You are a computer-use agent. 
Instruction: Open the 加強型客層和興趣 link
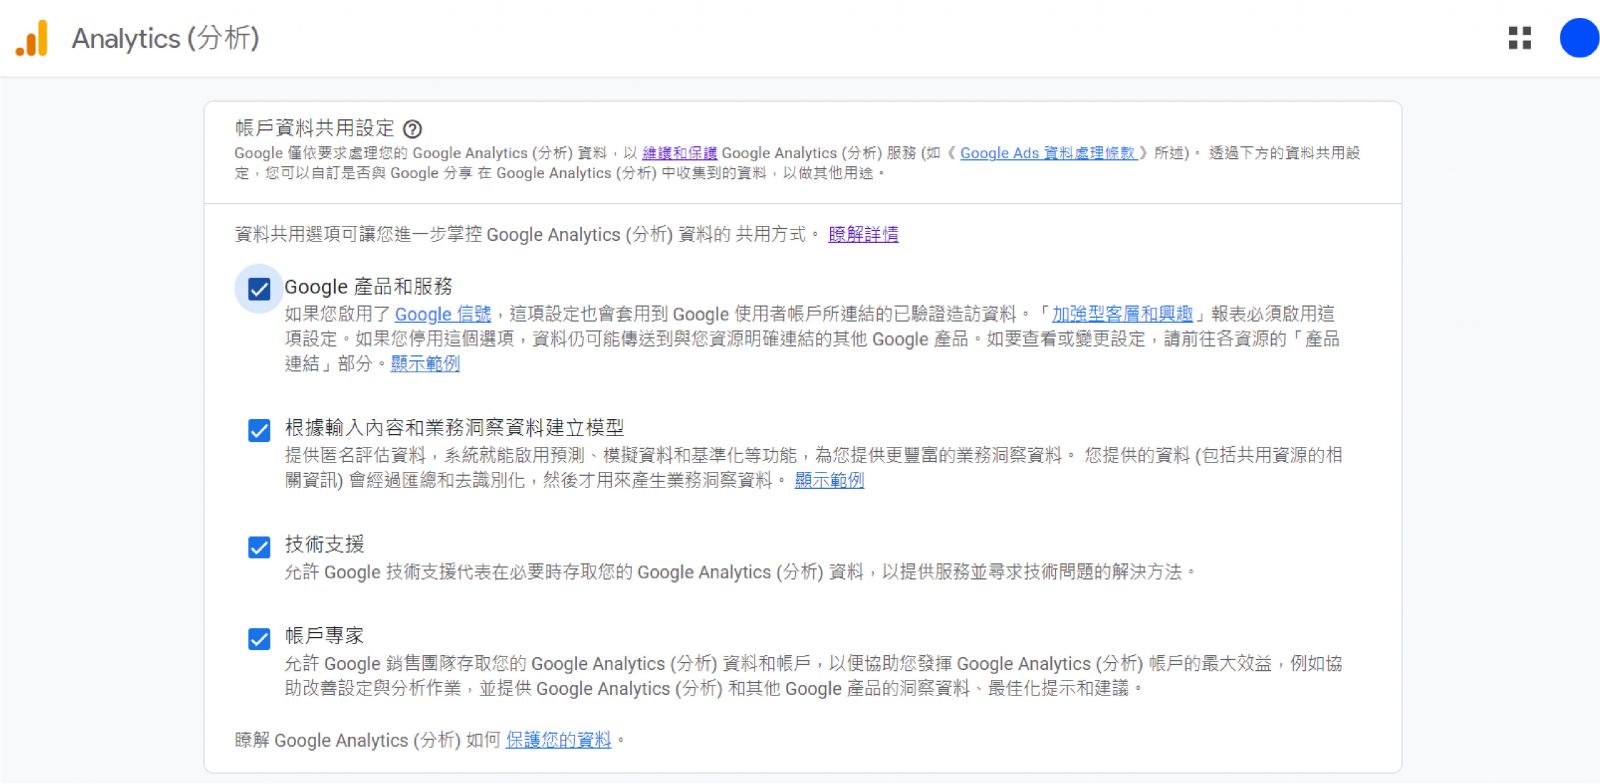click(x=1122, y=314)
